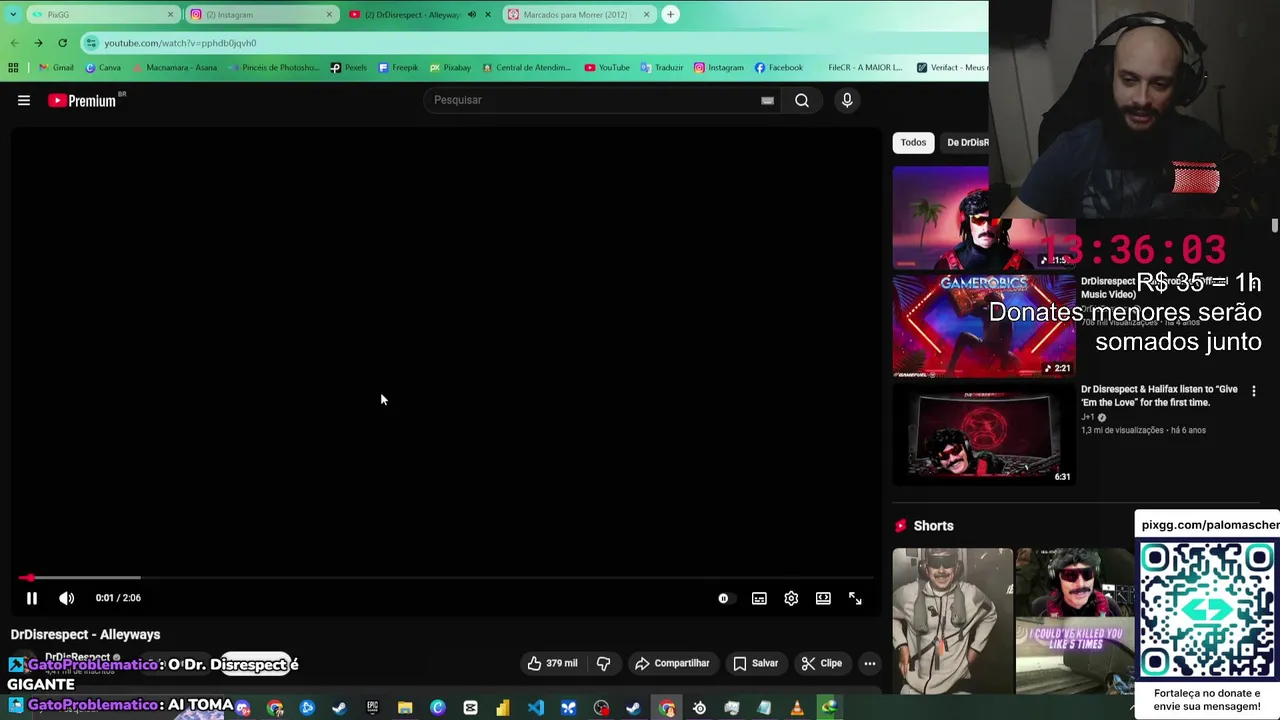This screenshot has height=720, width=1280.
Task: Pause the video playback
Action: click(x=31, y=598)
